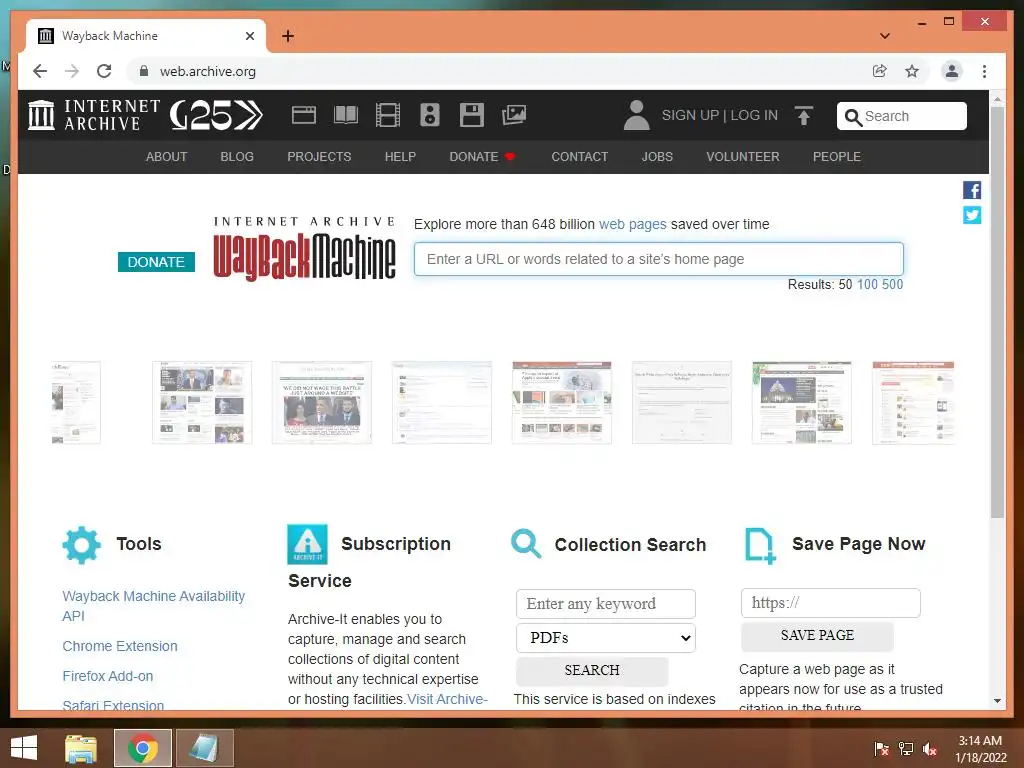Click the Save Page Now document icon

(760, 545)
